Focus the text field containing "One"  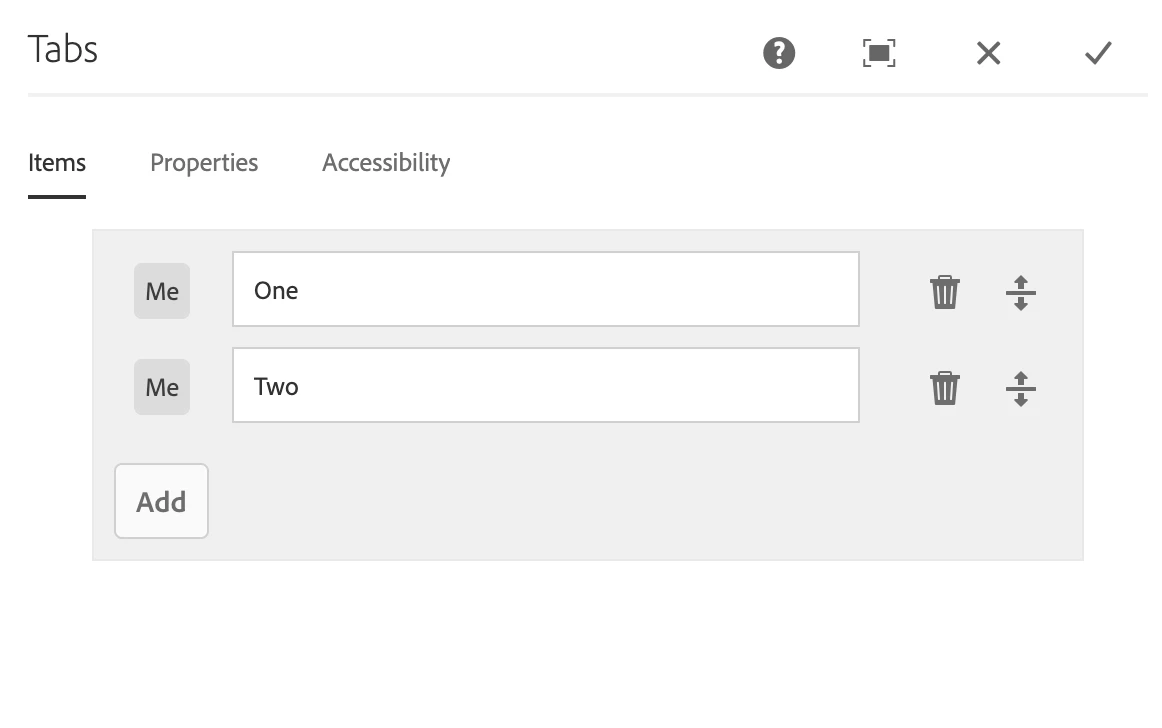[546, 289]
